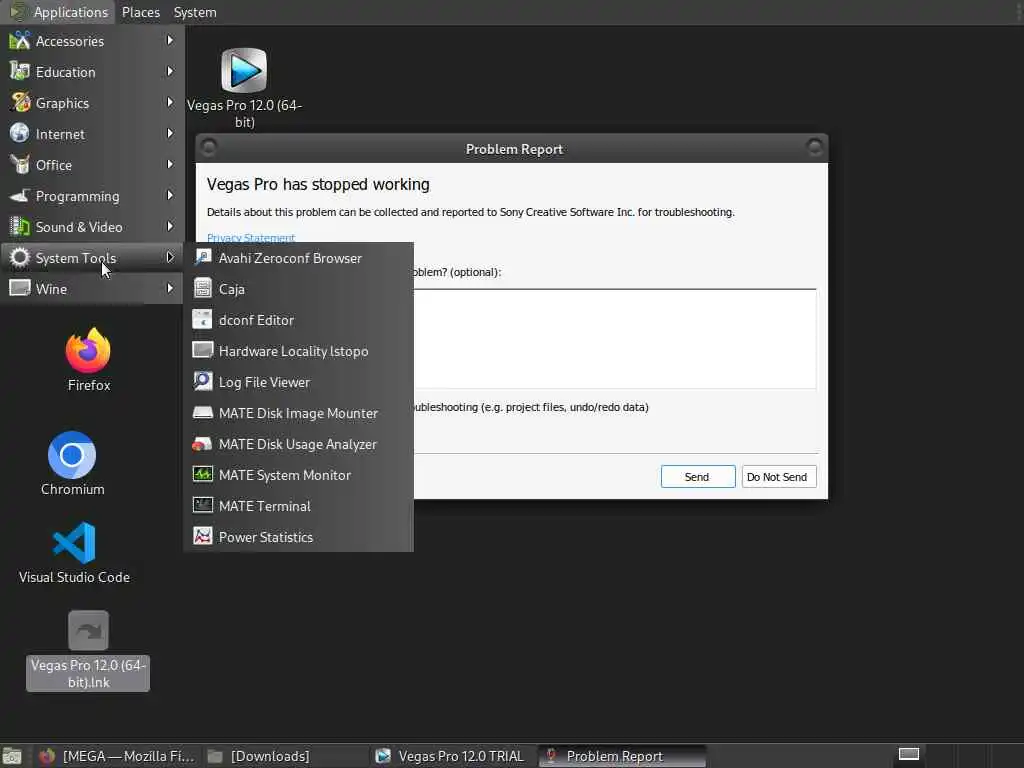The image size is (1024, 768).
Task: Click the Problem Report taskbar entry
Action: [x=622, y=756]
